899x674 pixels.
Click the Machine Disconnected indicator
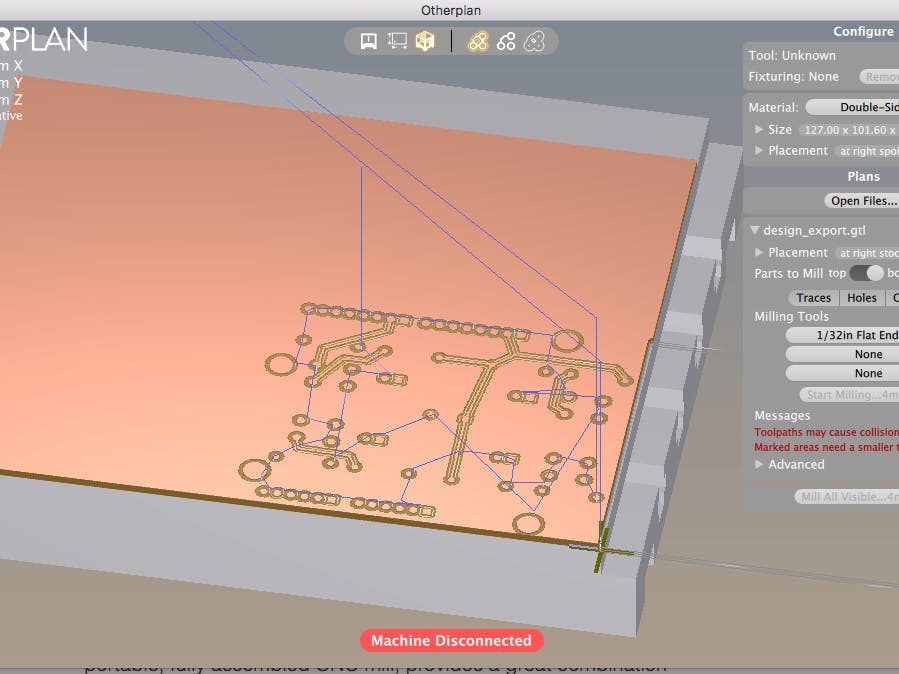pos(450,640)
